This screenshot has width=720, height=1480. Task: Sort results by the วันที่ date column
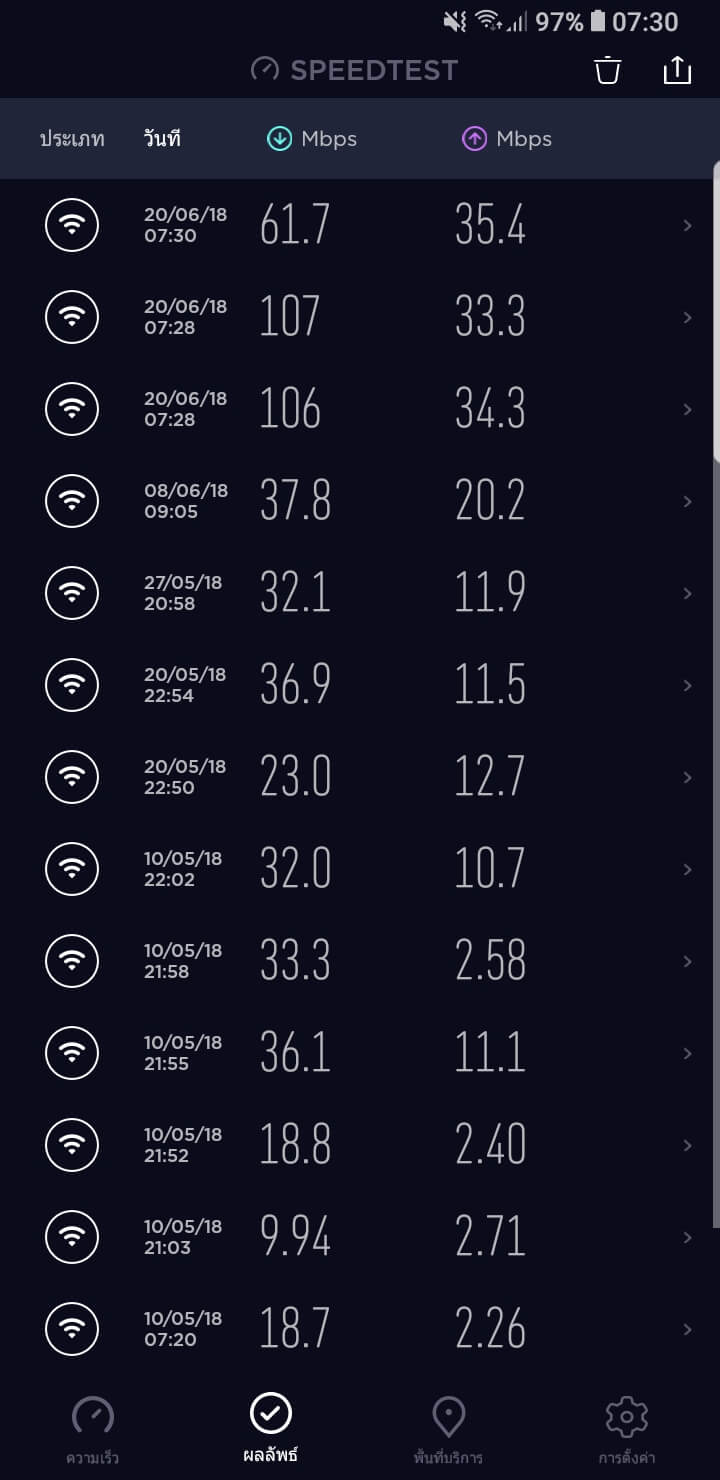click(x=162, y=139)
